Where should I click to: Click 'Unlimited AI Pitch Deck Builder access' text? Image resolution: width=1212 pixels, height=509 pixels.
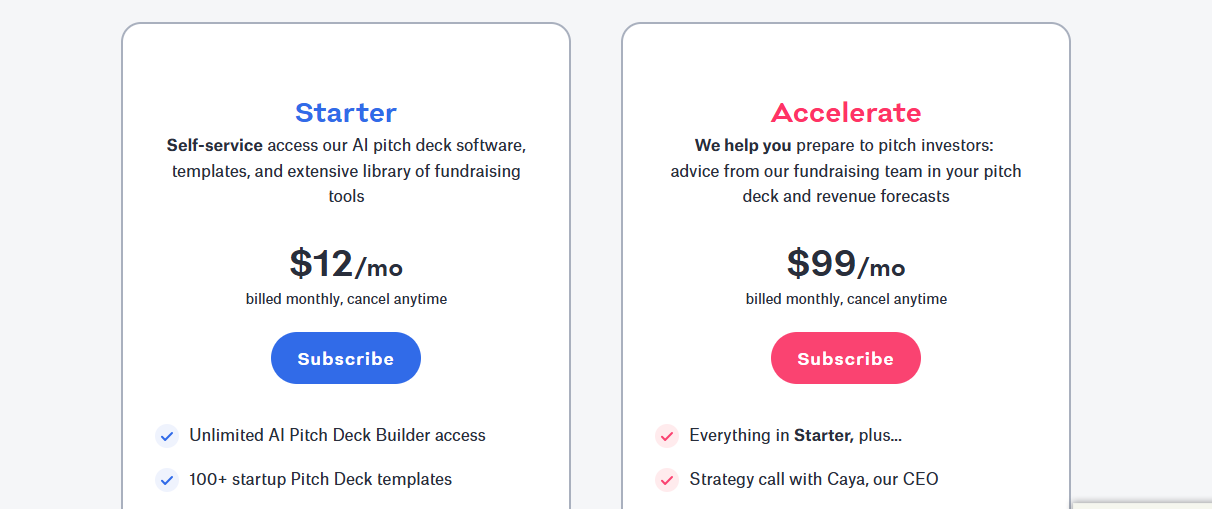pyautogui.click(x=337, y=435)
